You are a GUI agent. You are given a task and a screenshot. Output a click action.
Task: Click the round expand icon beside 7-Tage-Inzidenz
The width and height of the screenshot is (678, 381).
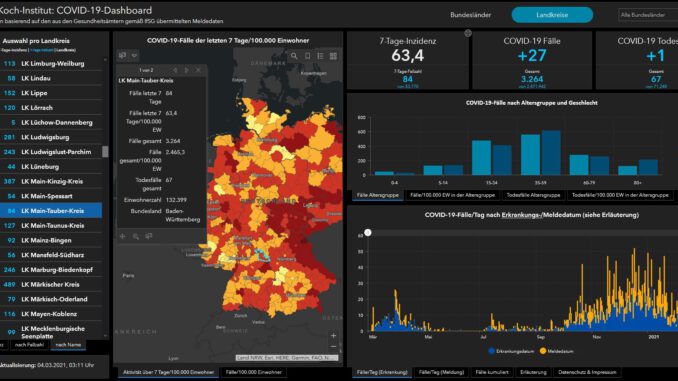[x=468, y=33]
